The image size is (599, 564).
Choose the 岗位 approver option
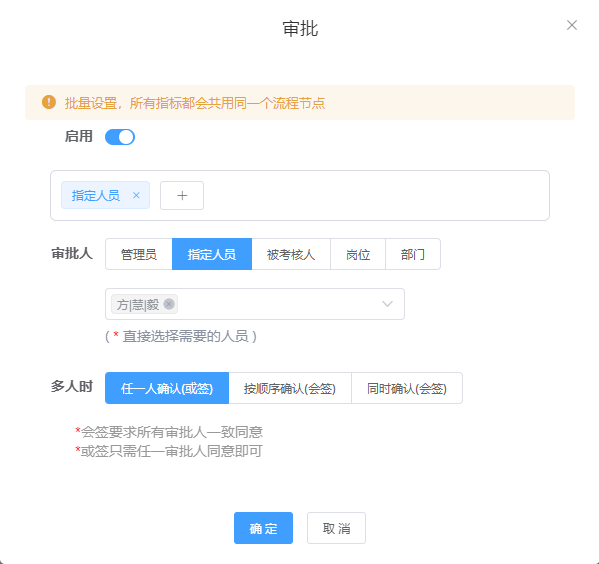pyautogui.click(x=358, y=254)
